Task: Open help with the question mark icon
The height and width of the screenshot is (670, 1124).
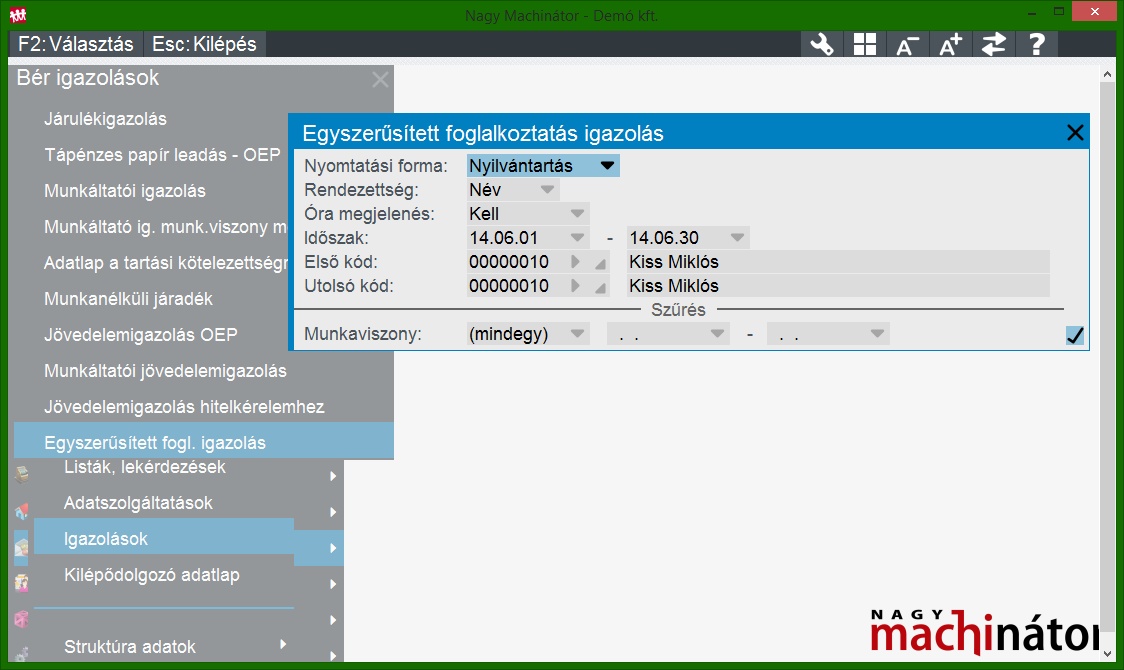Action: (x=1037, y=44)
